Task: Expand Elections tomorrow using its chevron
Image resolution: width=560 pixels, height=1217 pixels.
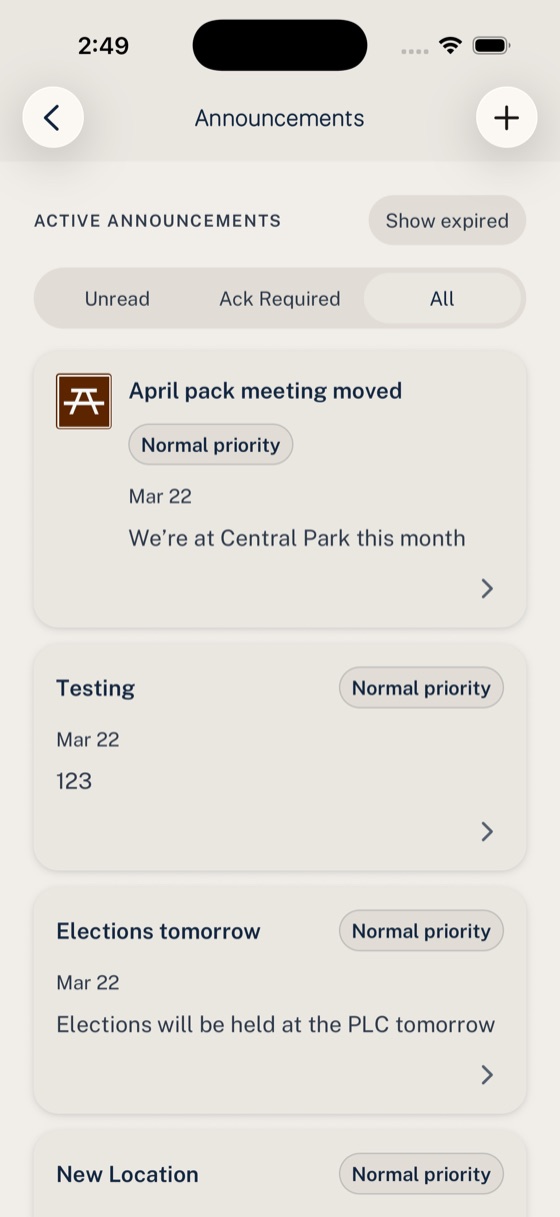Action: click(x=487, y=1074)
